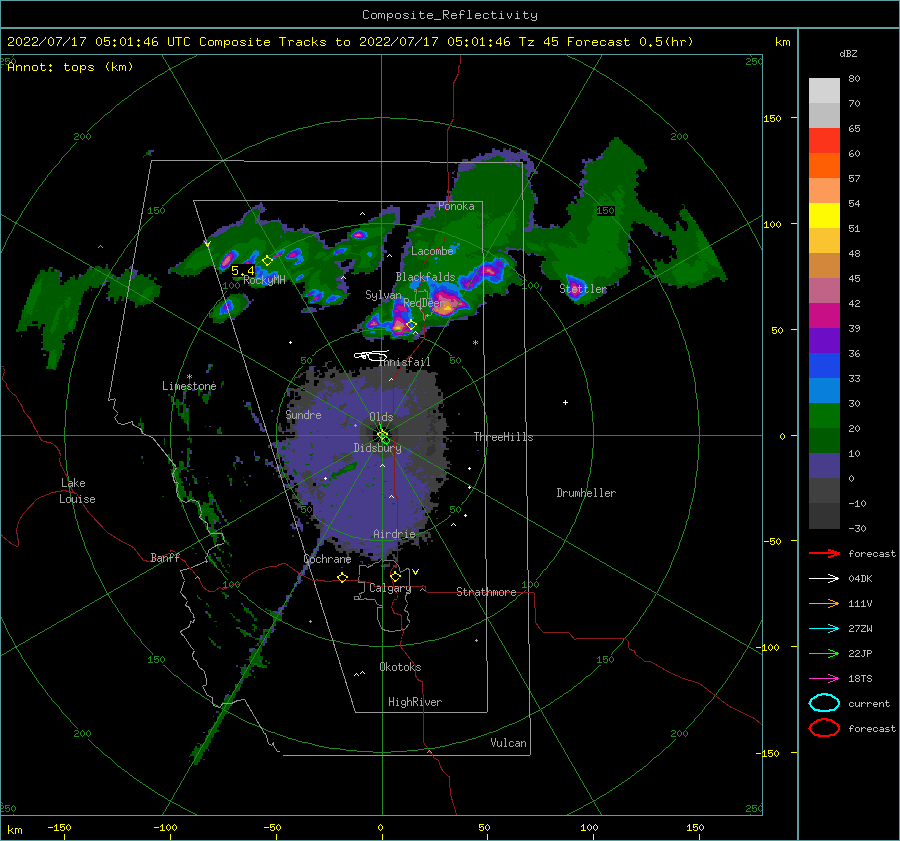Click the Drumheller town label

[x=586, y=493]
